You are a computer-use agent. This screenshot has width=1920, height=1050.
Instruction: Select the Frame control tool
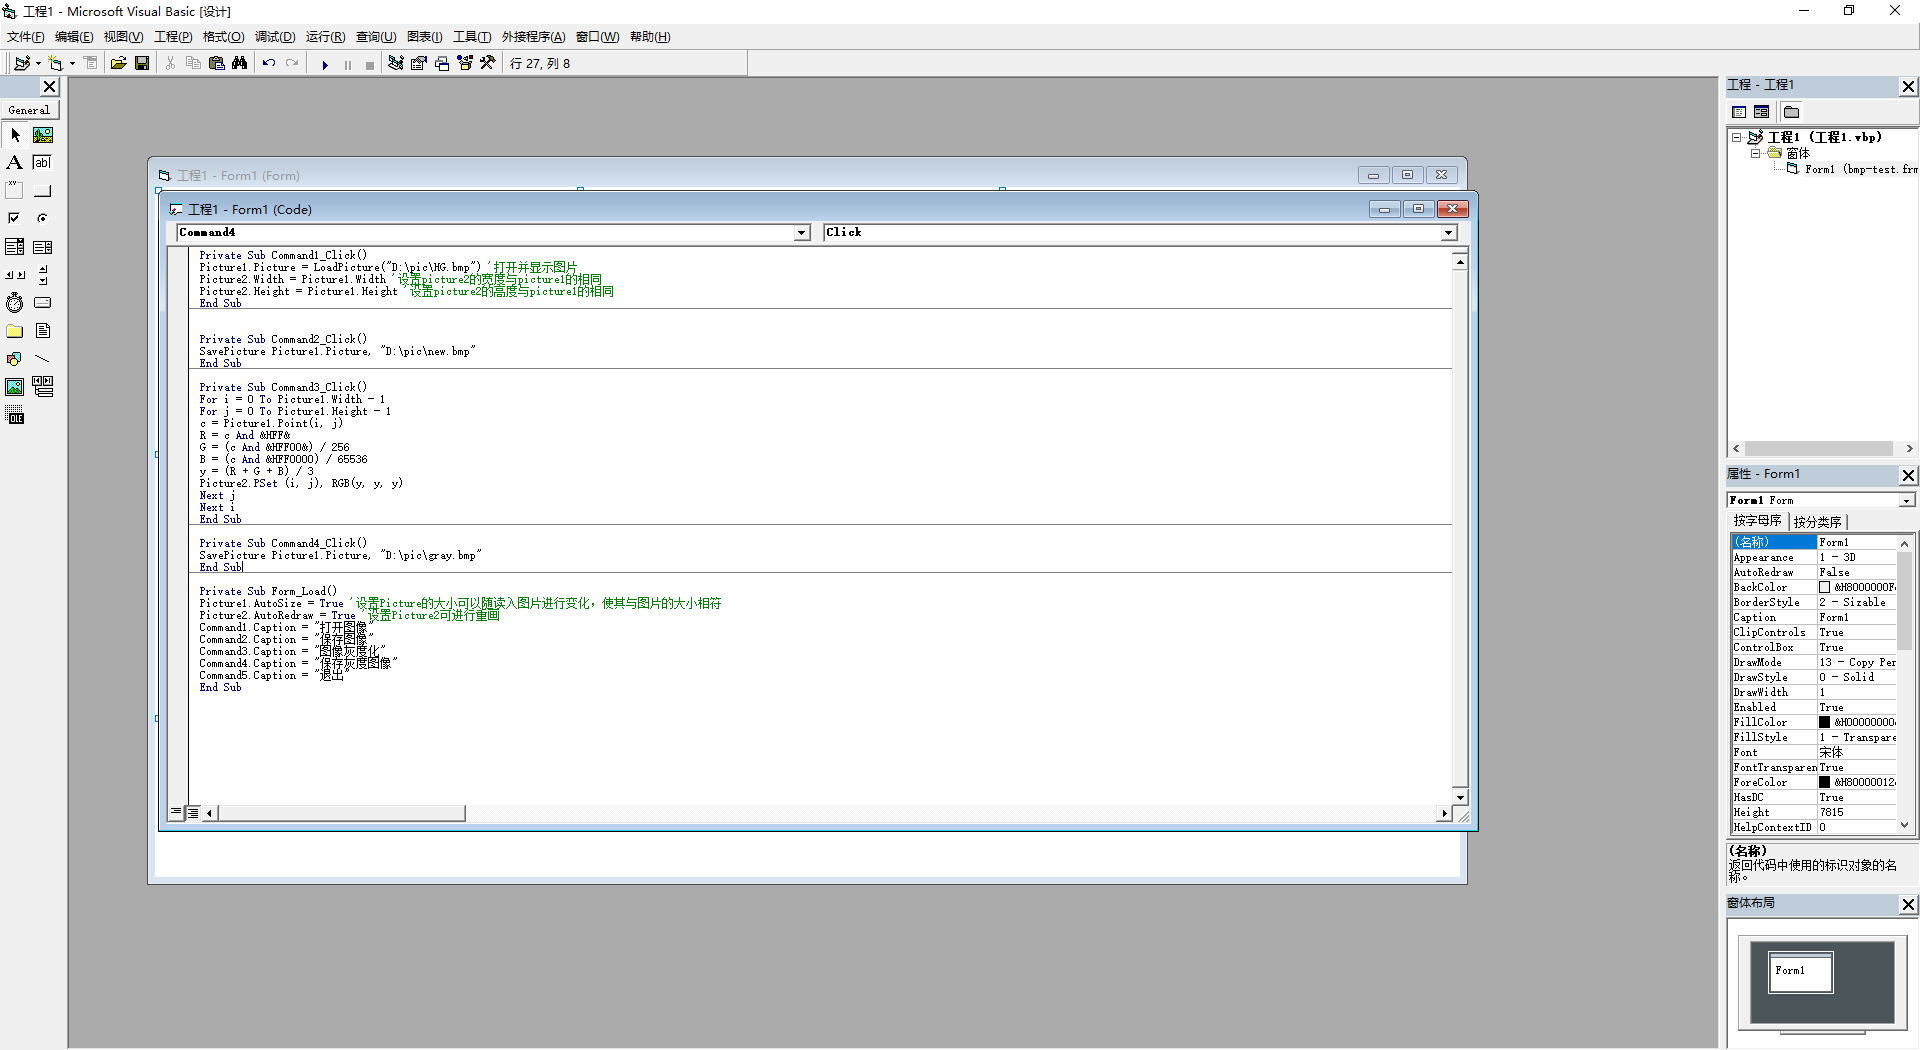pos(15,191)
